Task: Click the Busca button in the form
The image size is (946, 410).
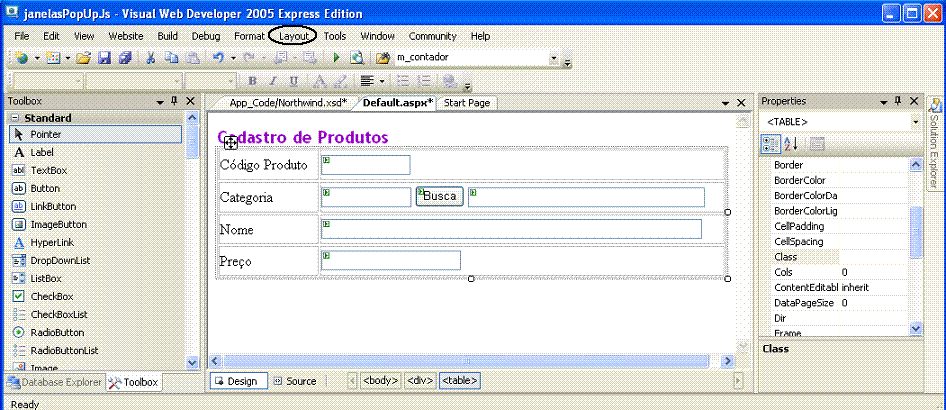Action: (x=440, y=197)
